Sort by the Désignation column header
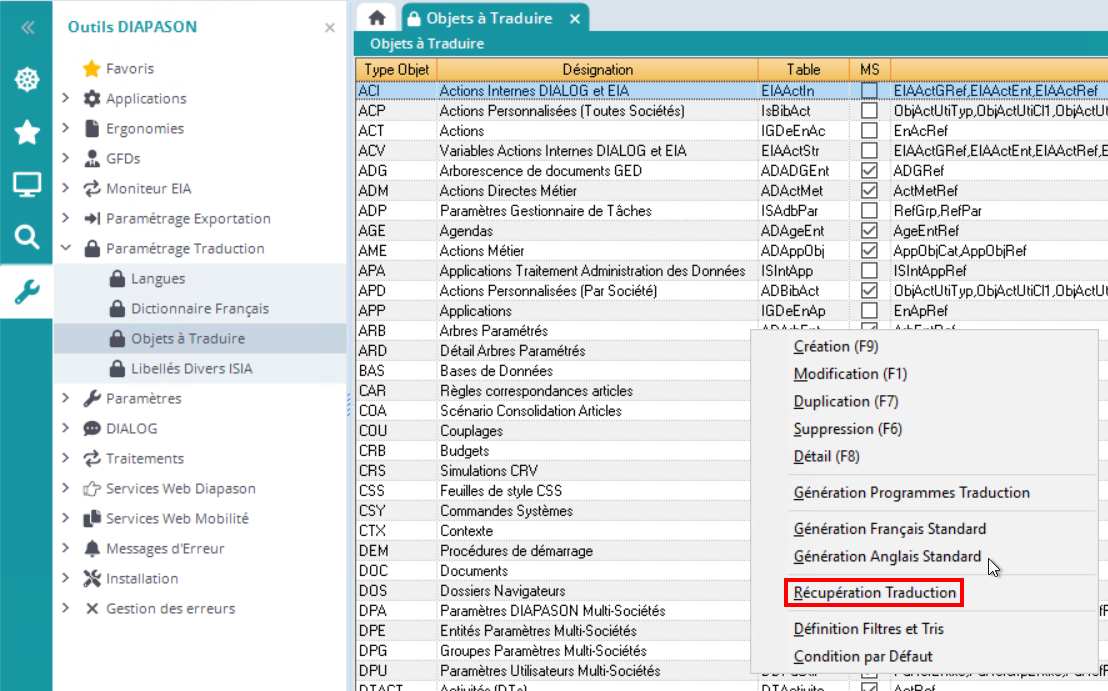The height and width of the screenshot is (691, 1108). pos(597,70)
